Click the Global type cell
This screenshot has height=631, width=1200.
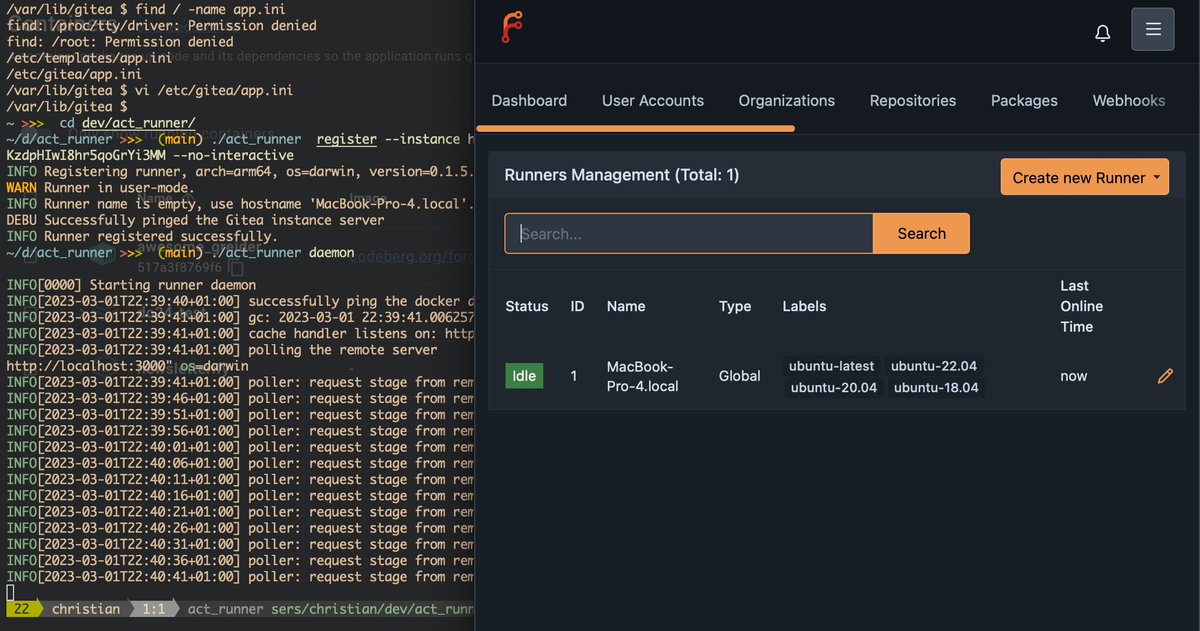click(740, 376)
